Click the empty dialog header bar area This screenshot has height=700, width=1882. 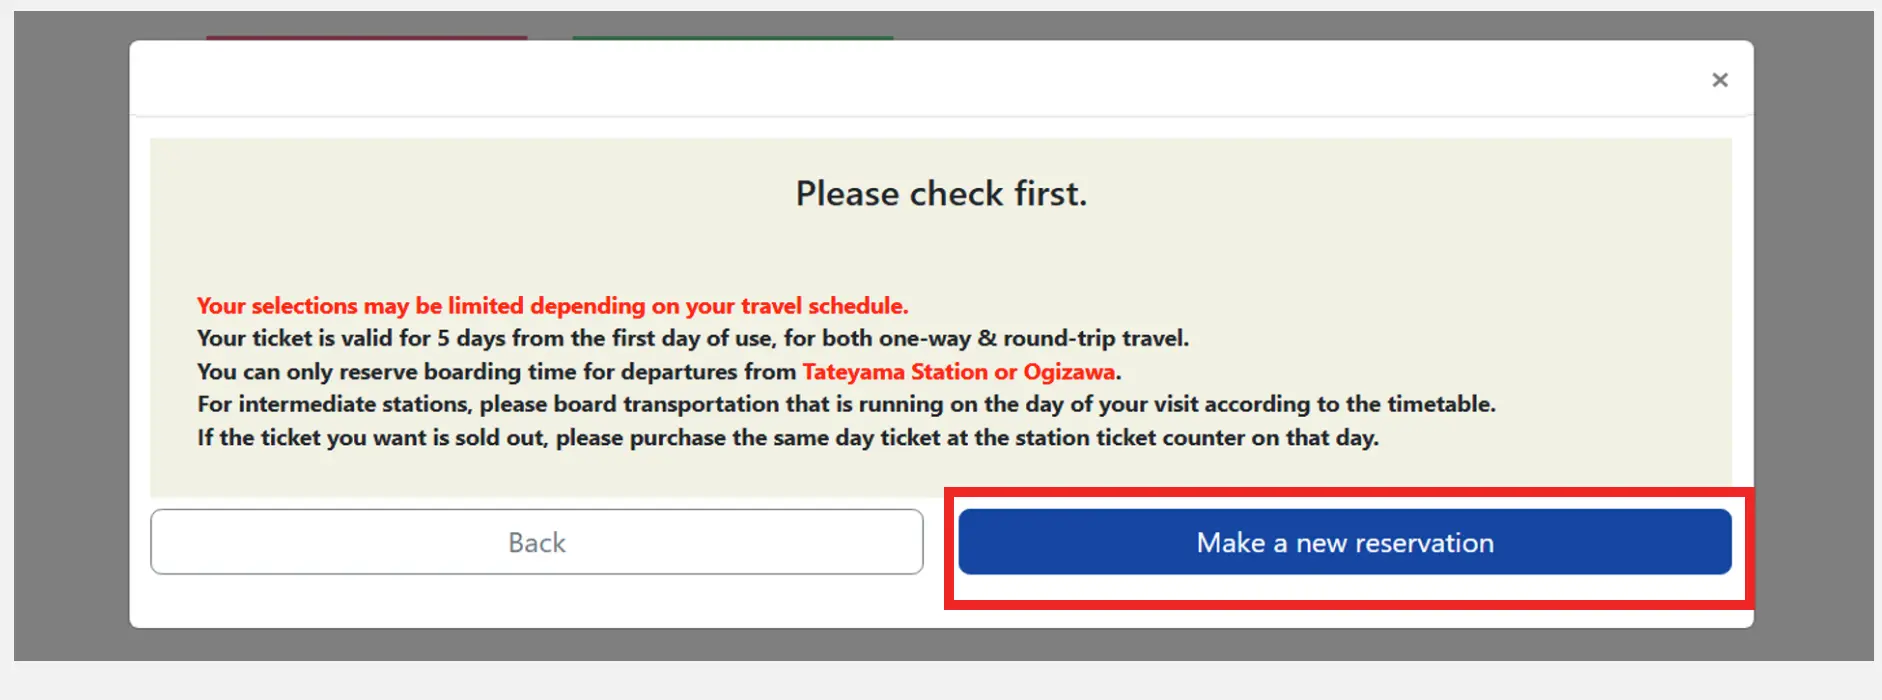(900, 80)
